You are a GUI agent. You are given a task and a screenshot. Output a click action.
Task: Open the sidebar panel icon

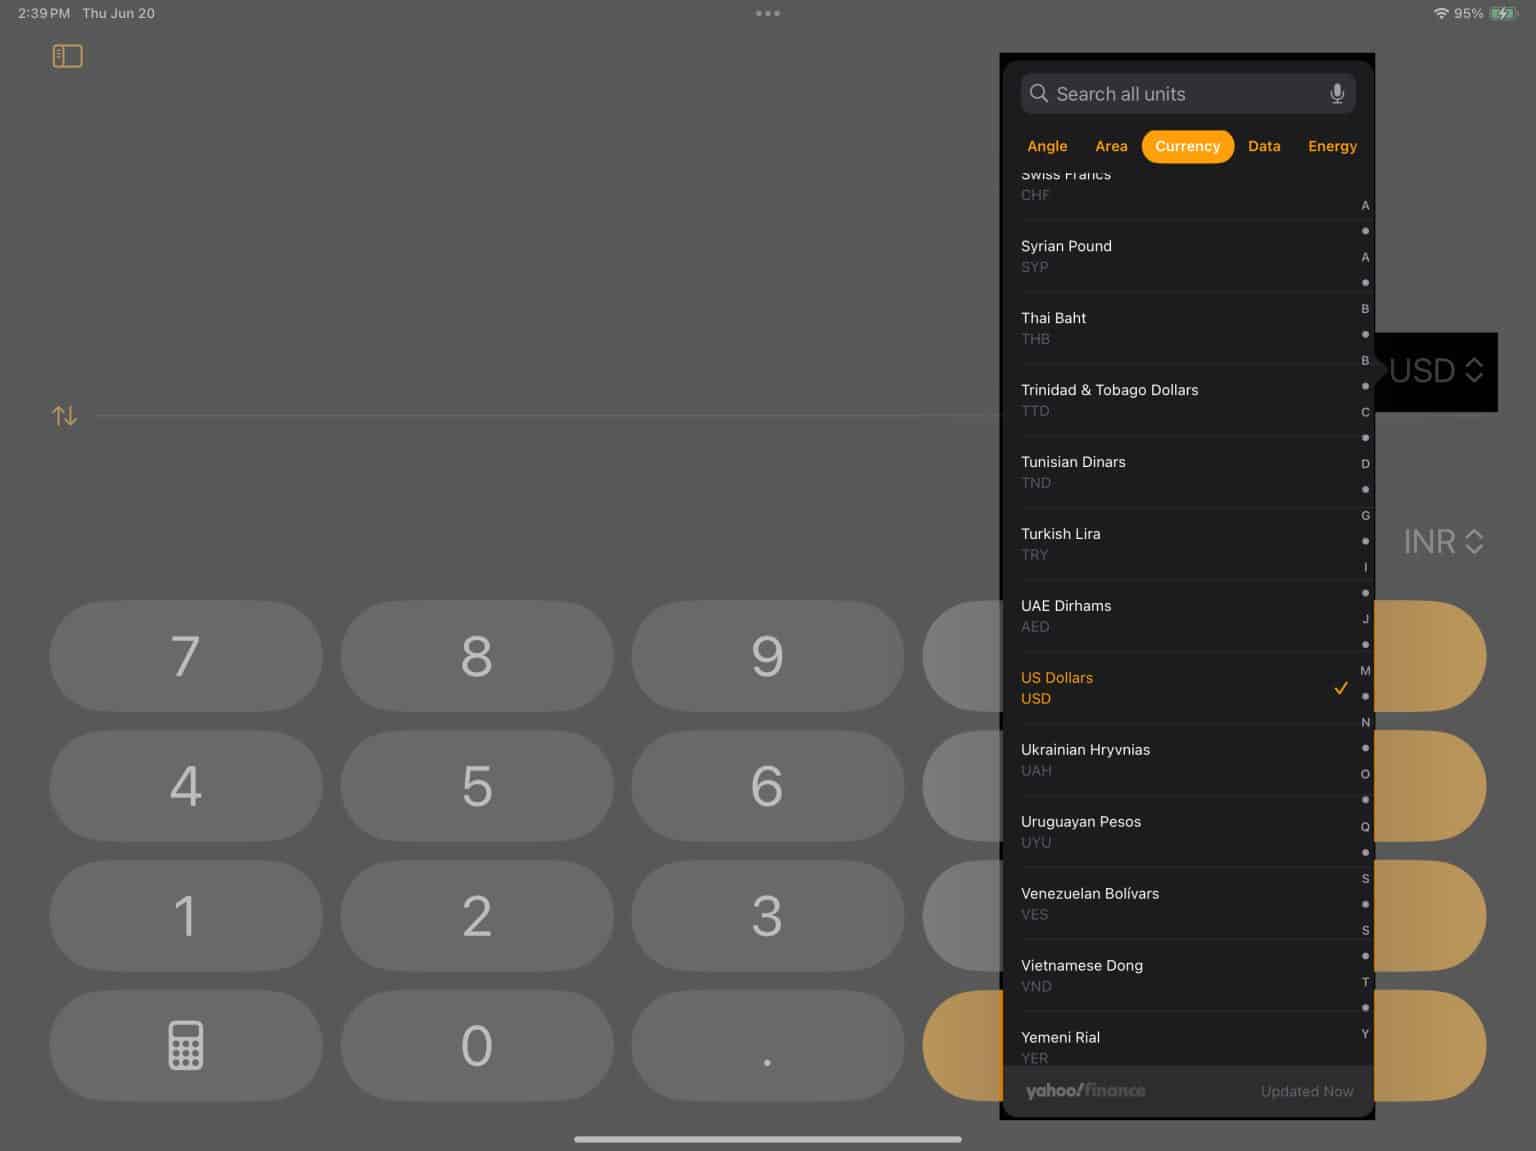pos(67,56)
